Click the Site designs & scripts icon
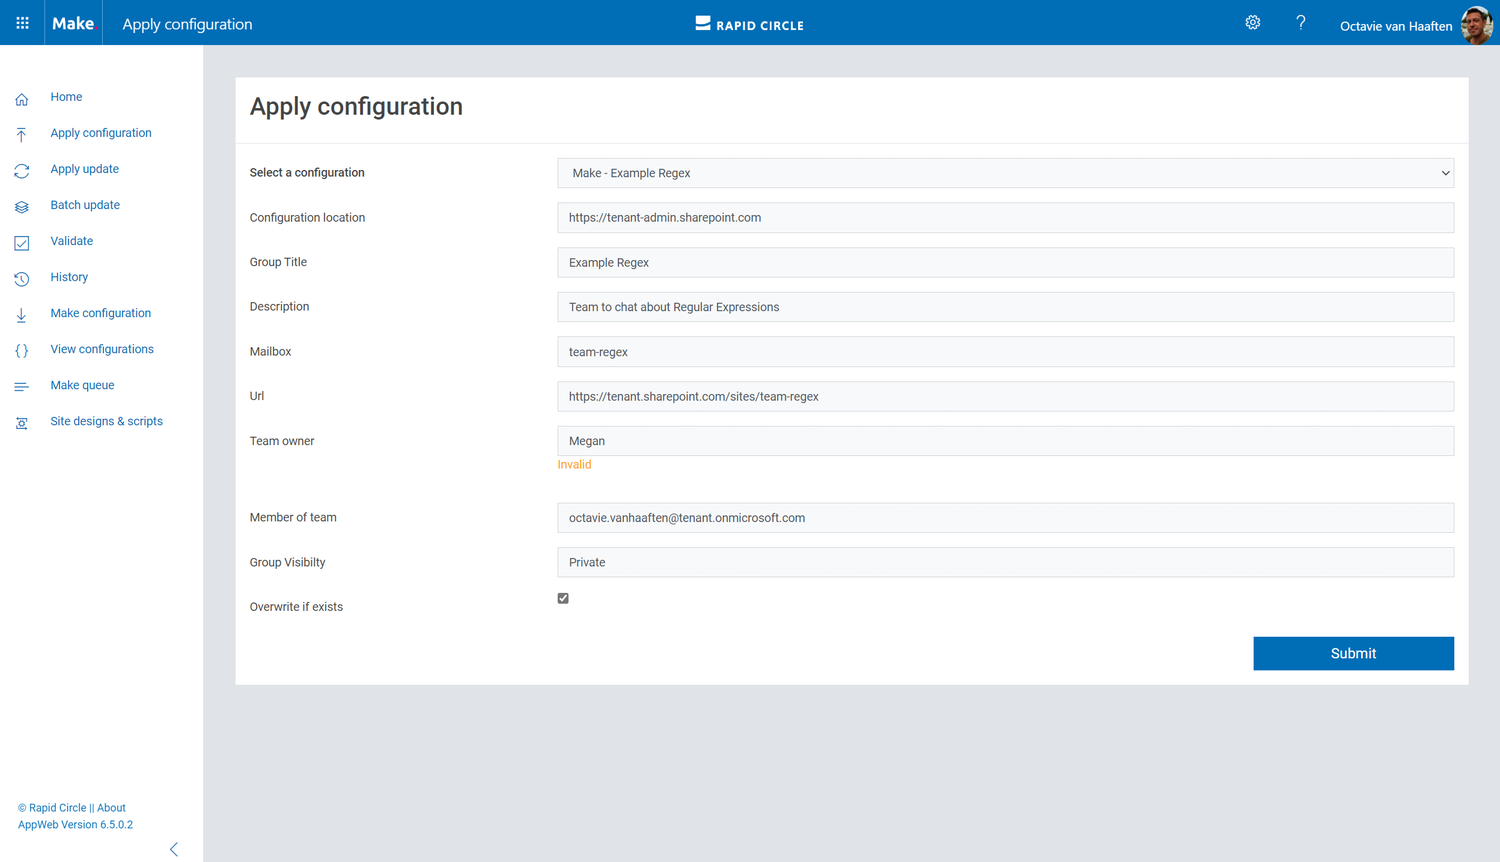The image size is (1500, 862). [x=22, y=423]
